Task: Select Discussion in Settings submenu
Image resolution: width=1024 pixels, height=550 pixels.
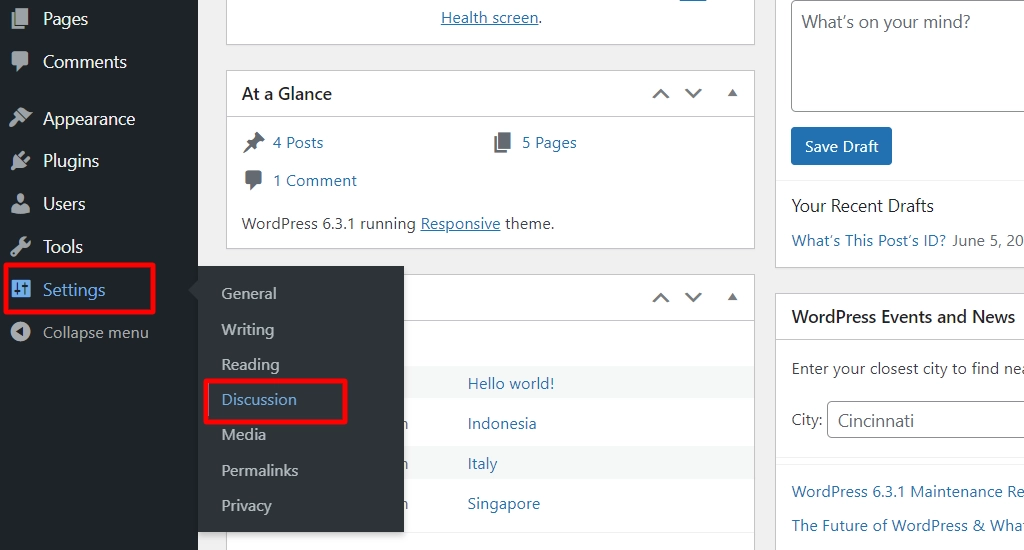Action: (259, 399)
